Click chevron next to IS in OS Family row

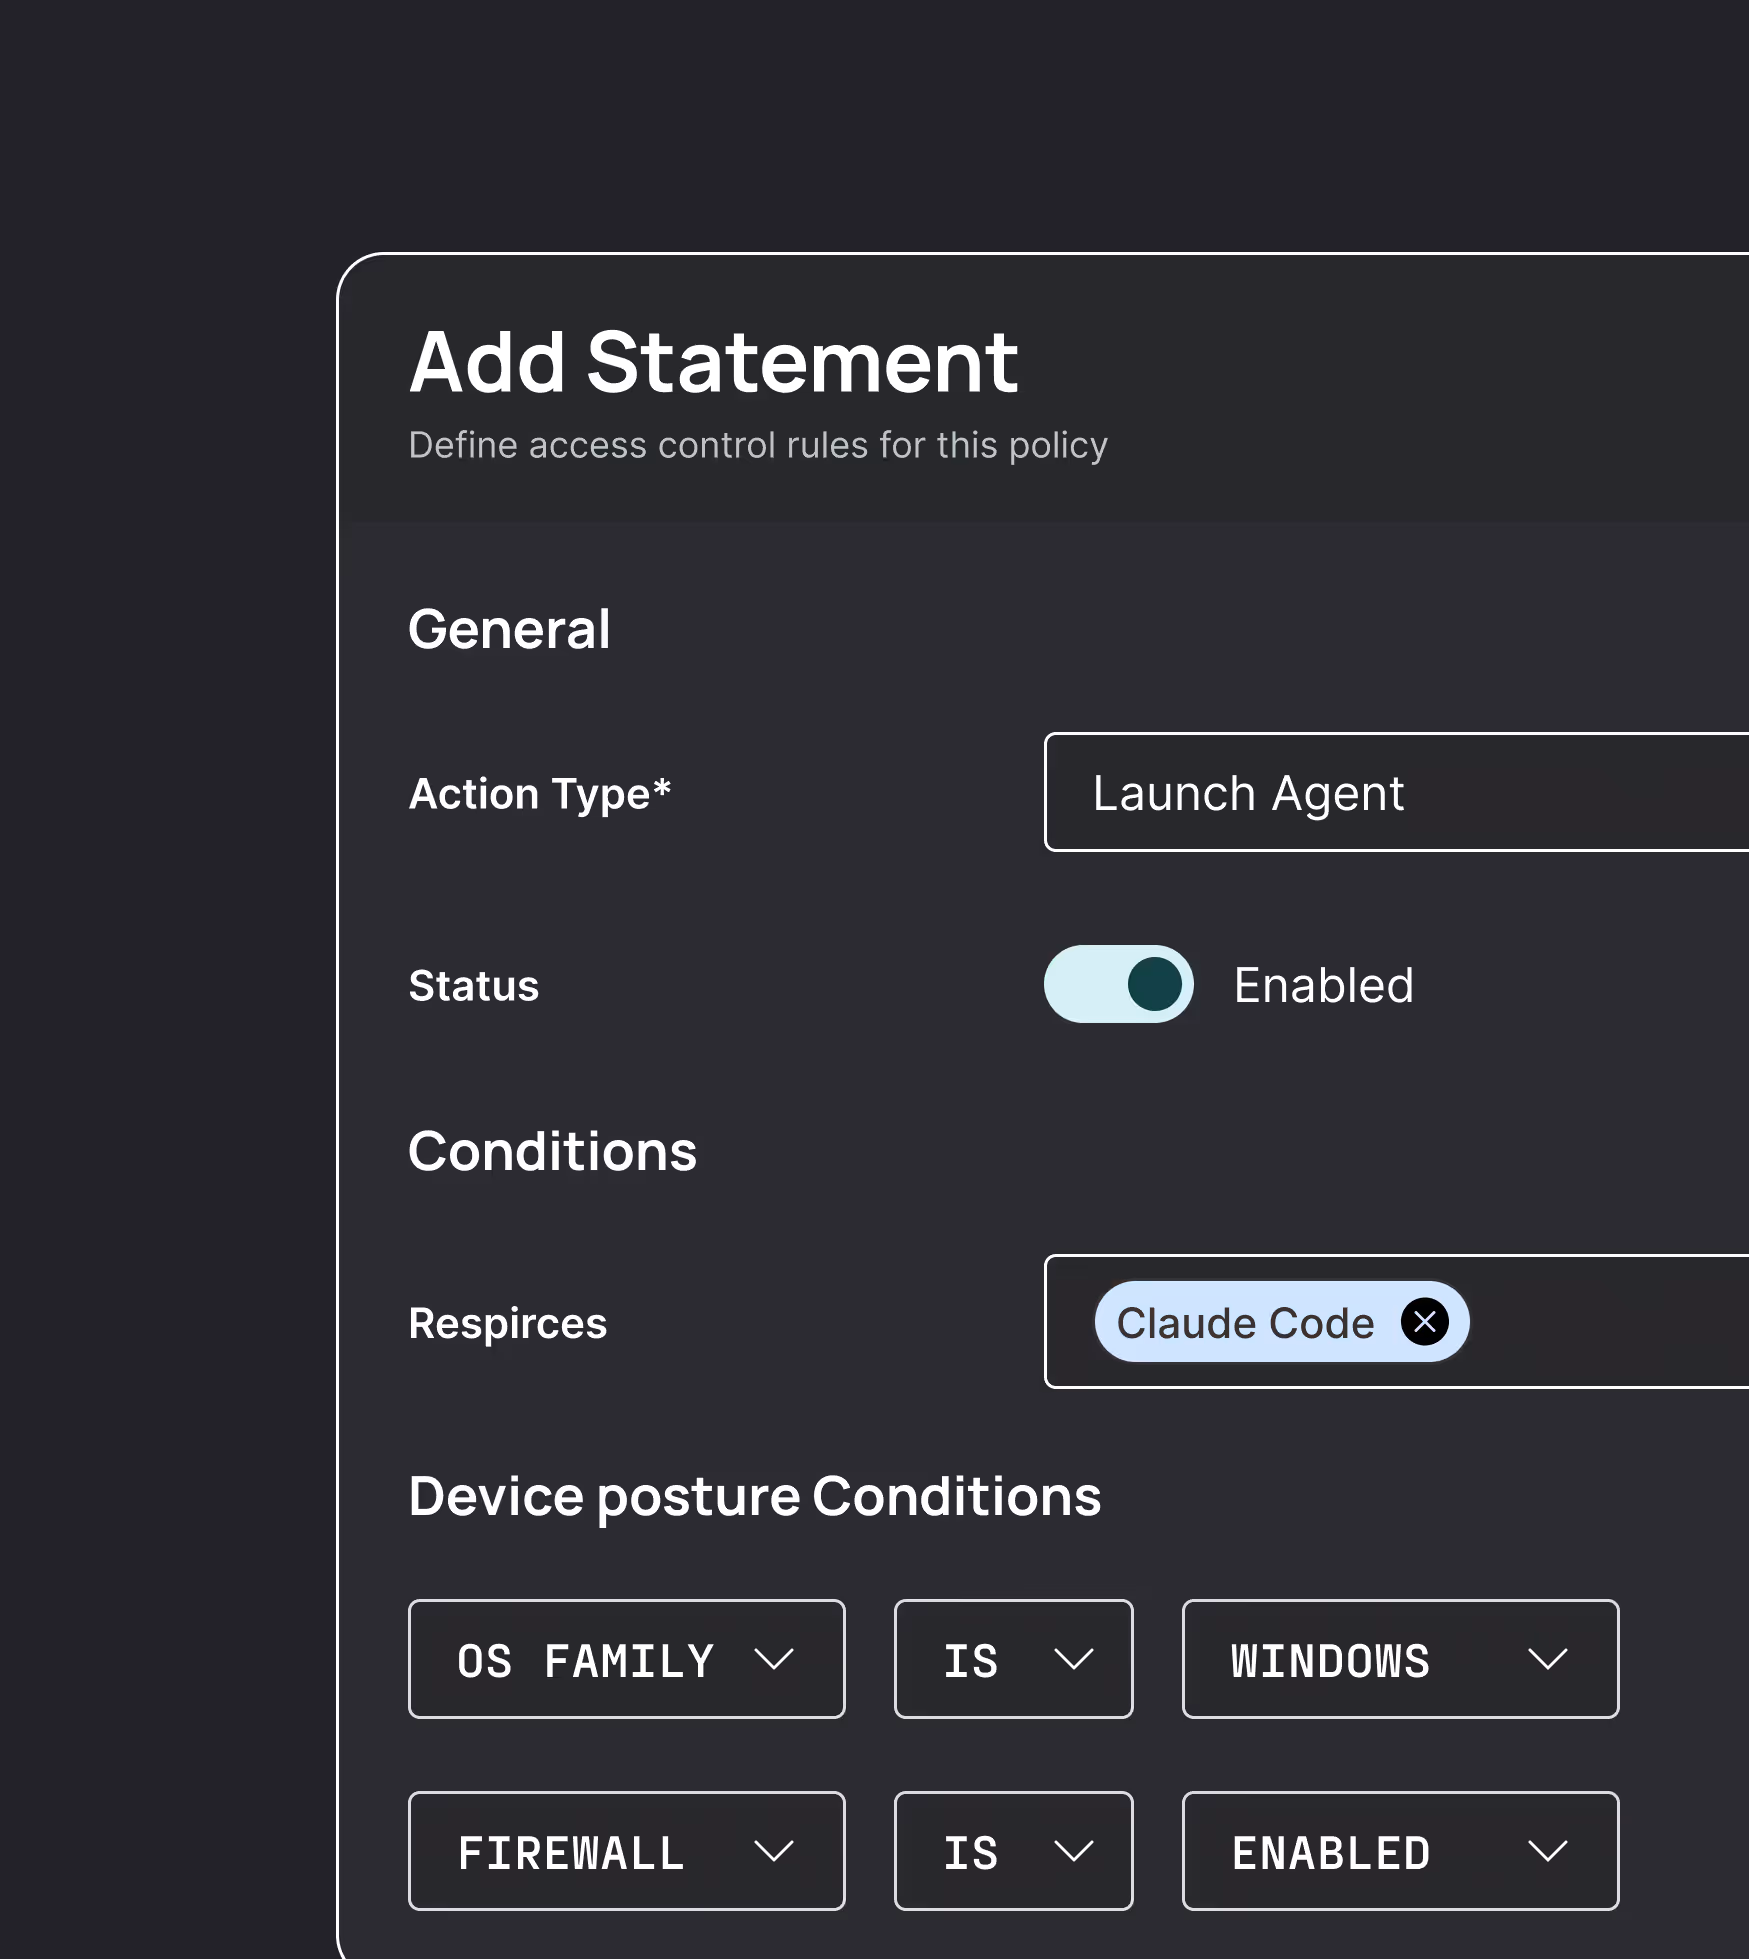click(1073, 1660)
